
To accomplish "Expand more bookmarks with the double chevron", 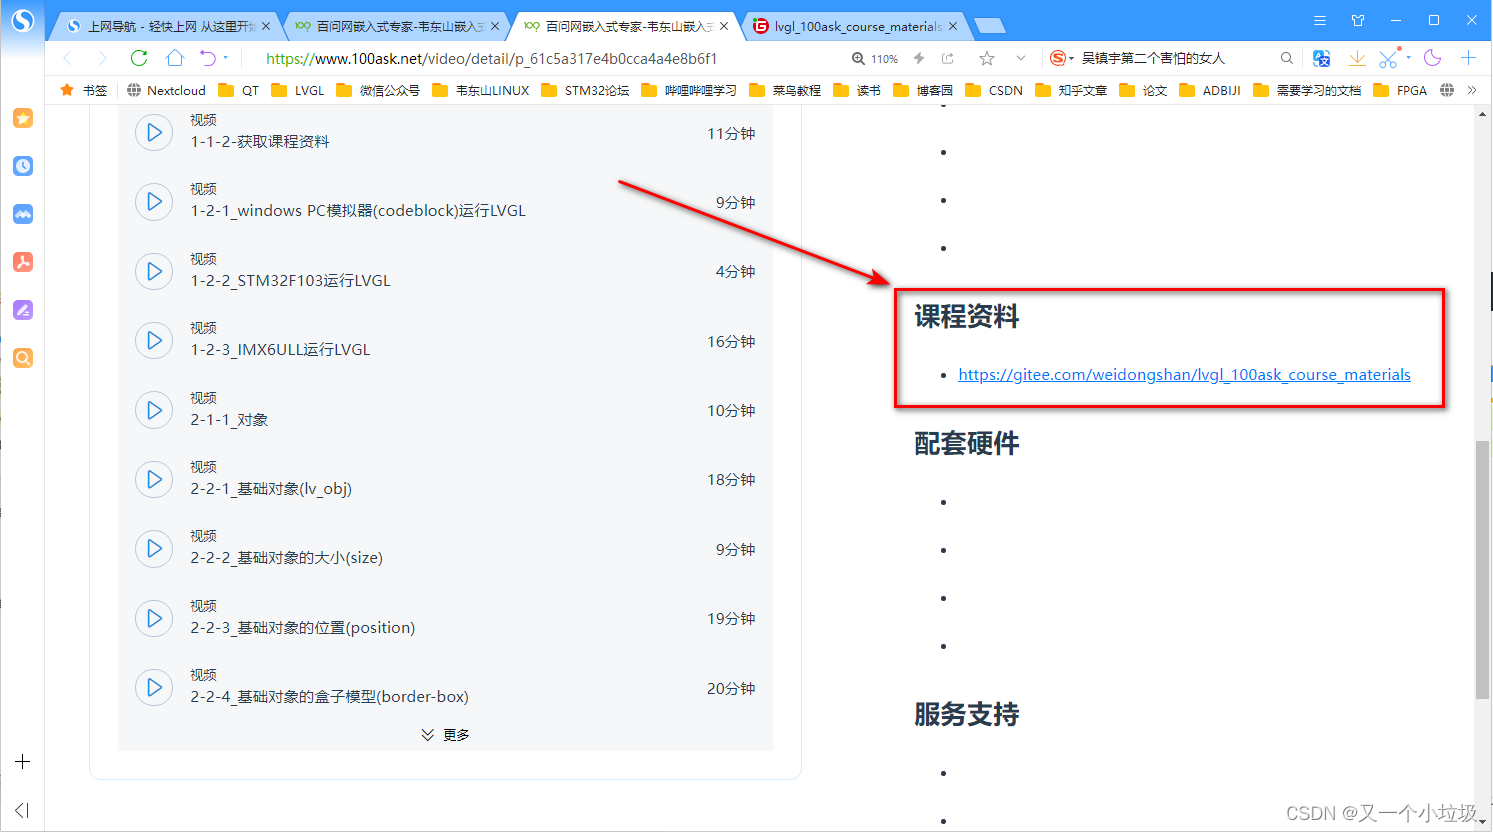I will 1472,90.
